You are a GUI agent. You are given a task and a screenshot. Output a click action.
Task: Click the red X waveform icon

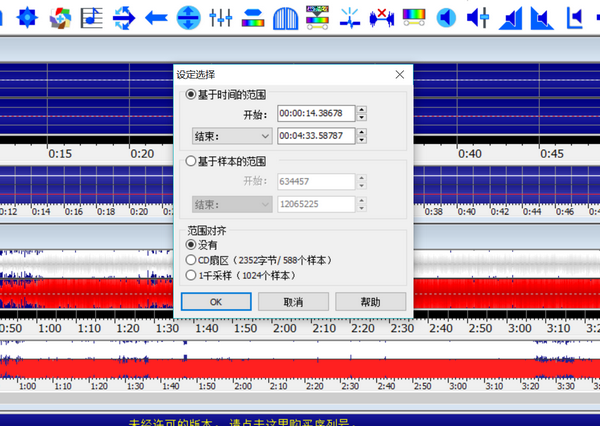[x=381, y=16]
